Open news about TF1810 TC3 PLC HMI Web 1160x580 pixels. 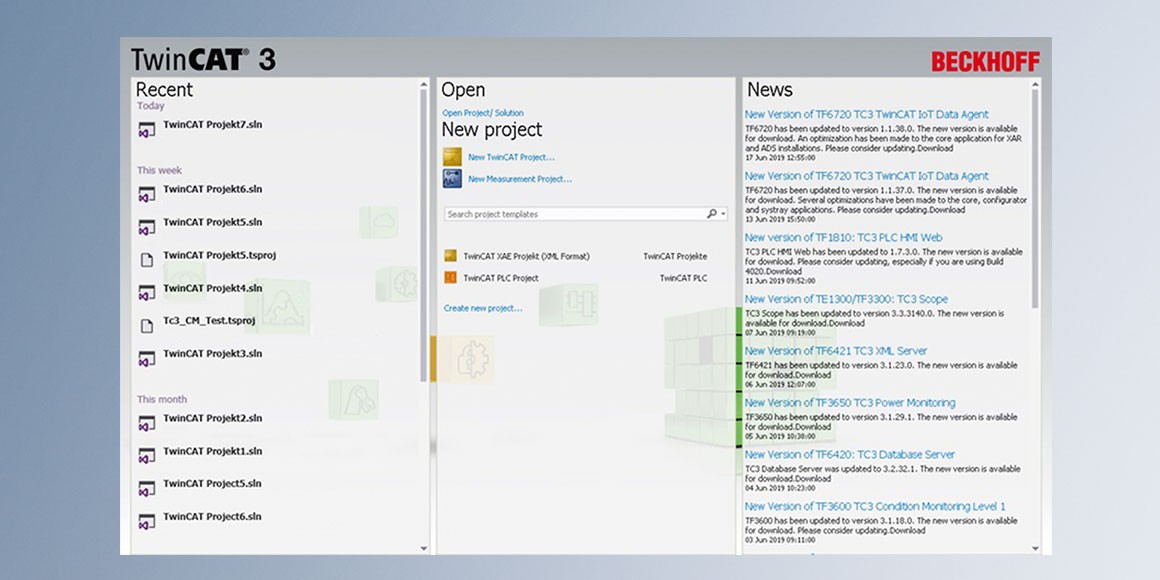tap(843, 238)
